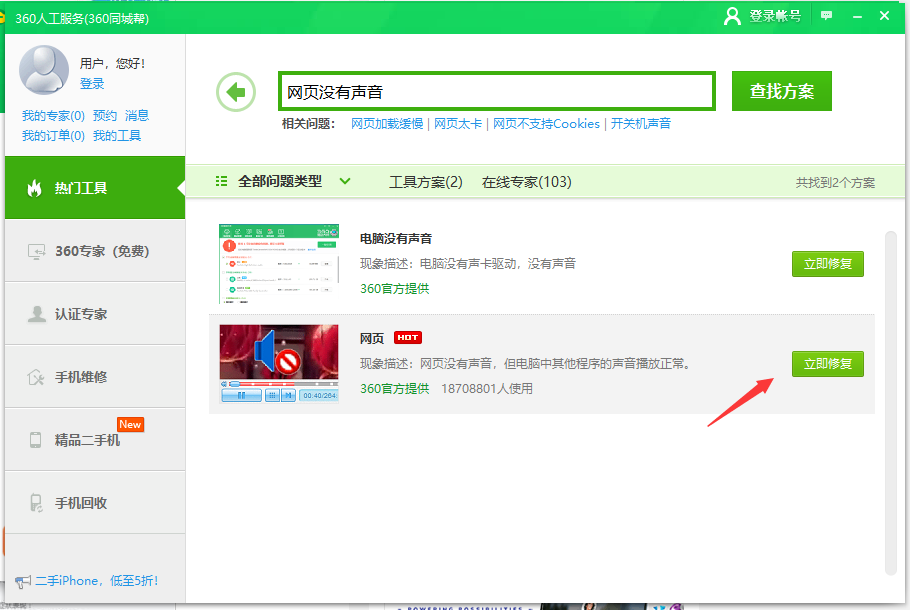Screen dimensions: 910x610
Task: Click the 网页 solution title
Action: click(x=372, y=338)
